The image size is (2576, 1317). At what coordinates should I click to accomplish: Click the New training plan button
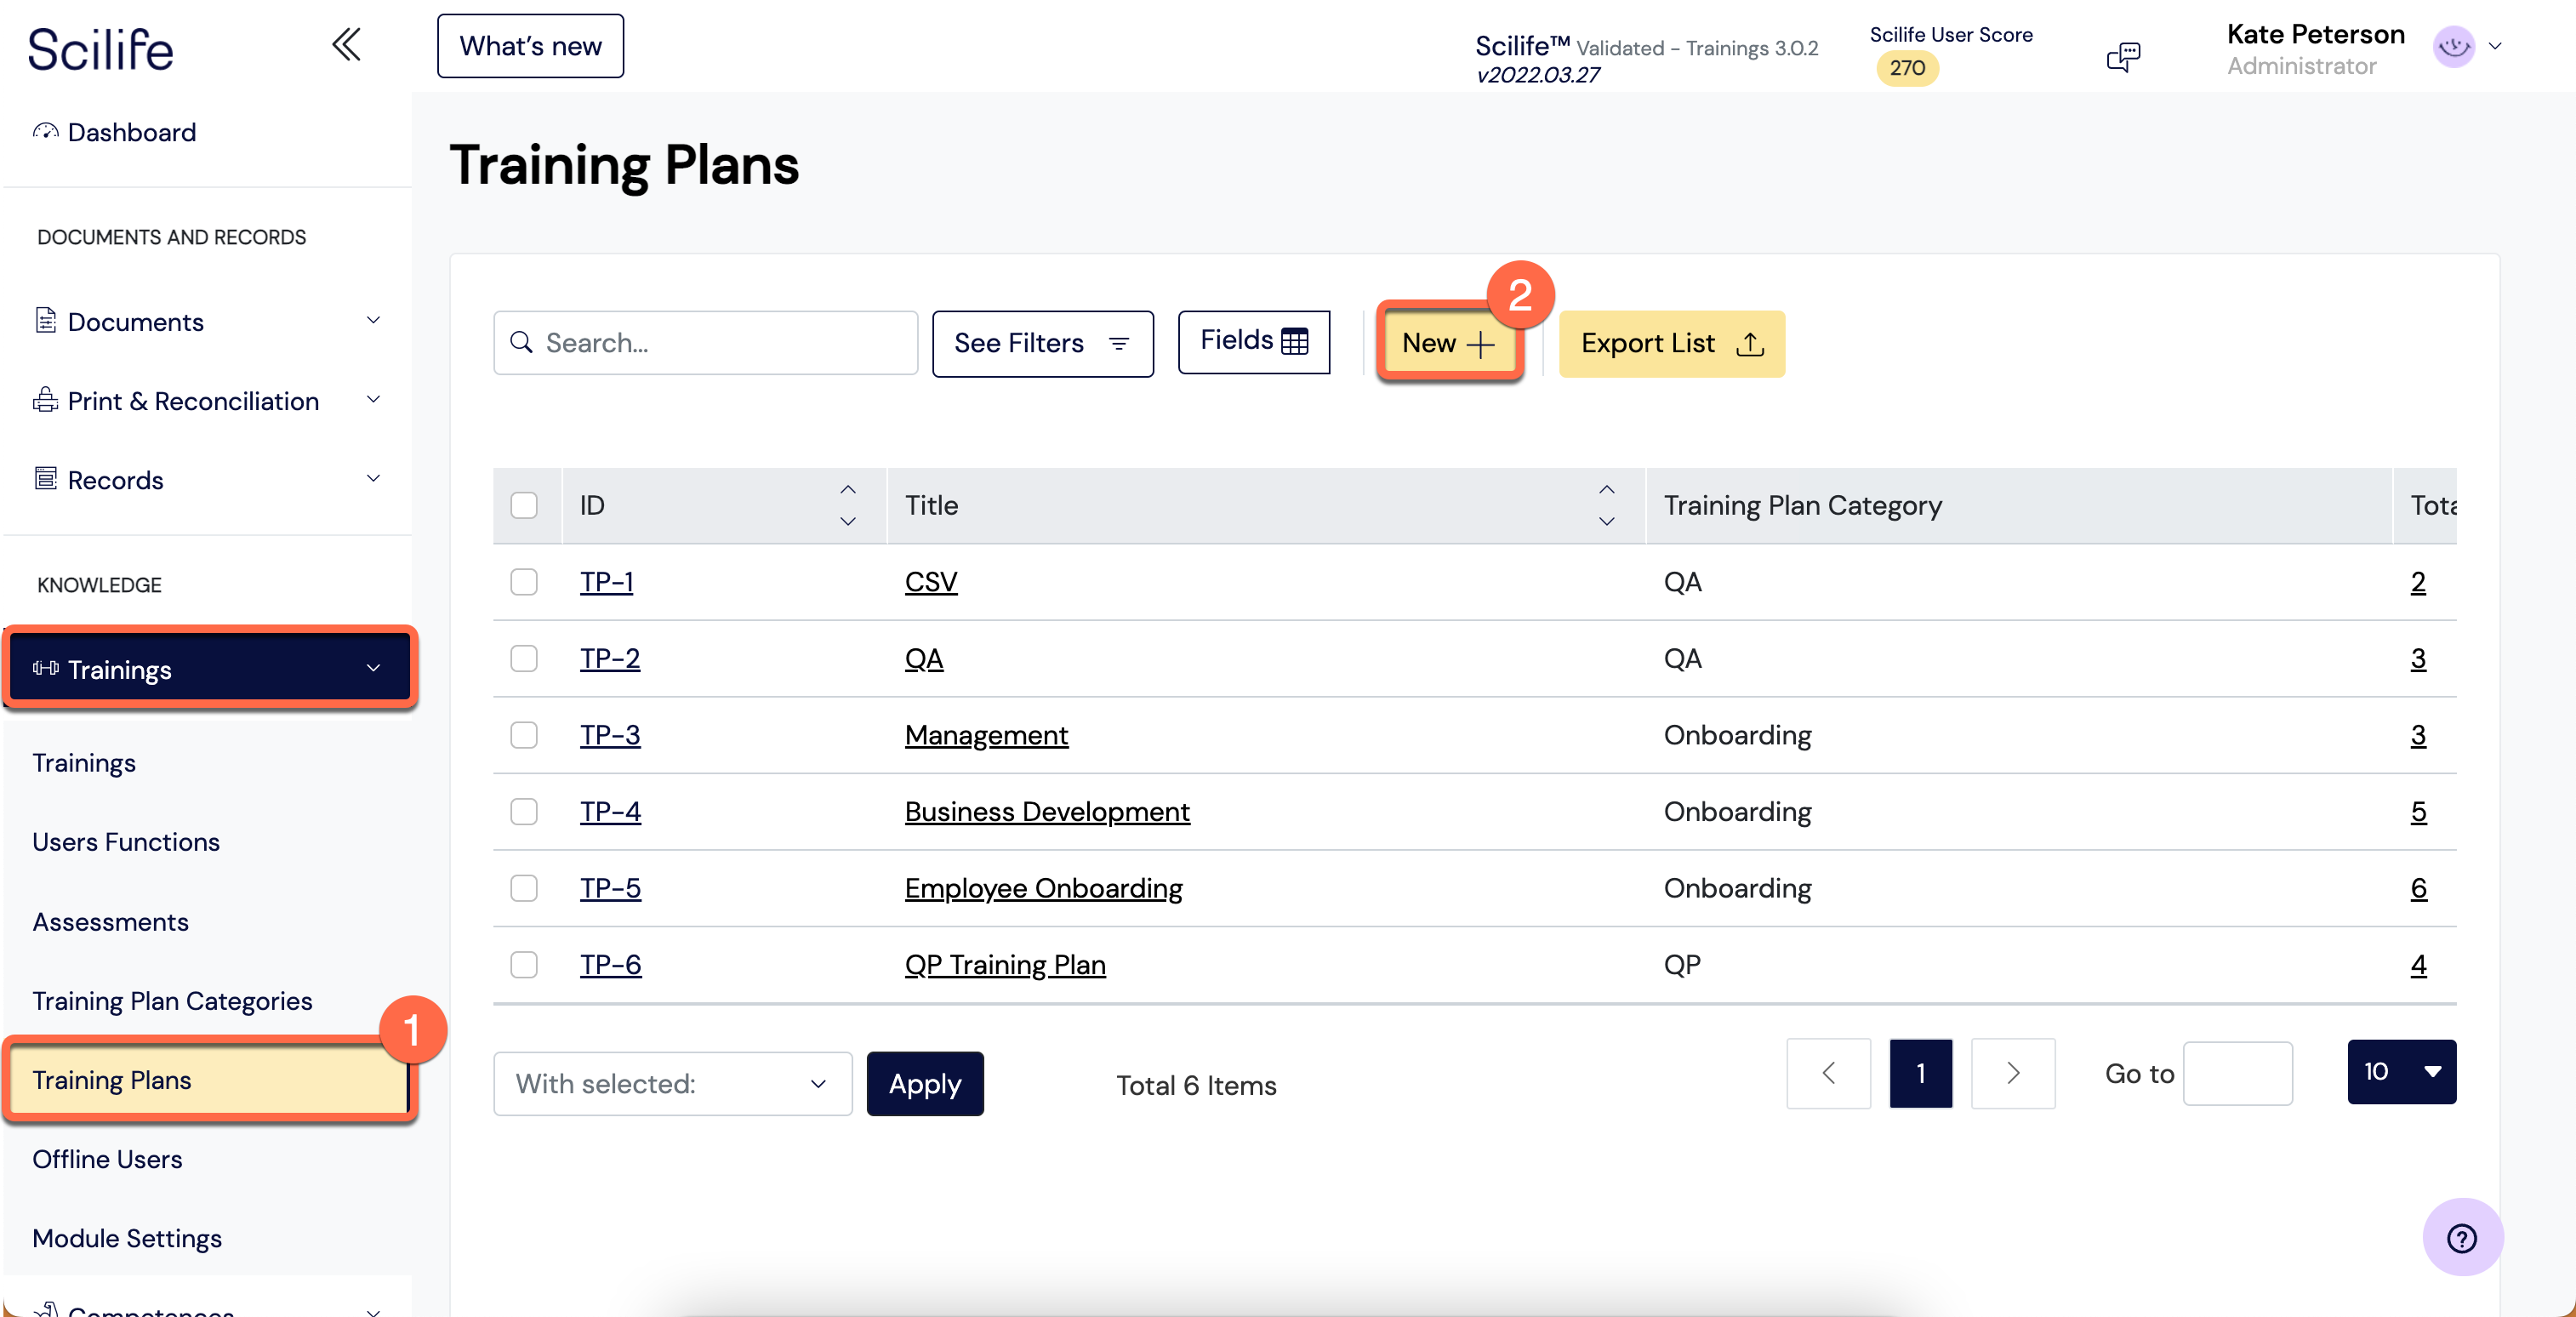pyautogui.click(x=1448, y=343)
